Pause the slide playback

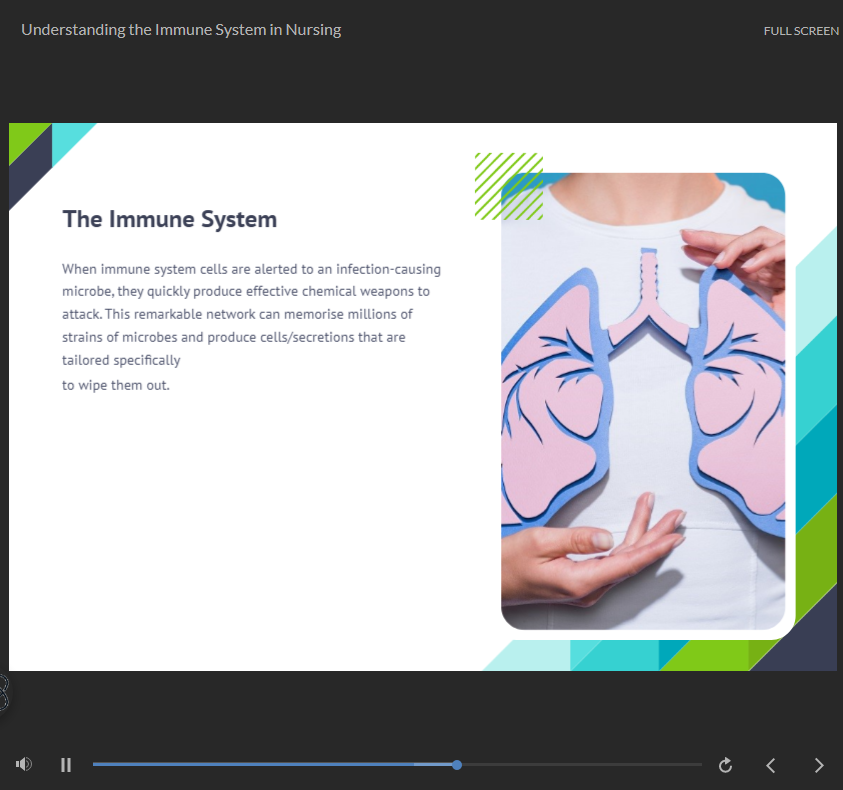coord(66,765)
